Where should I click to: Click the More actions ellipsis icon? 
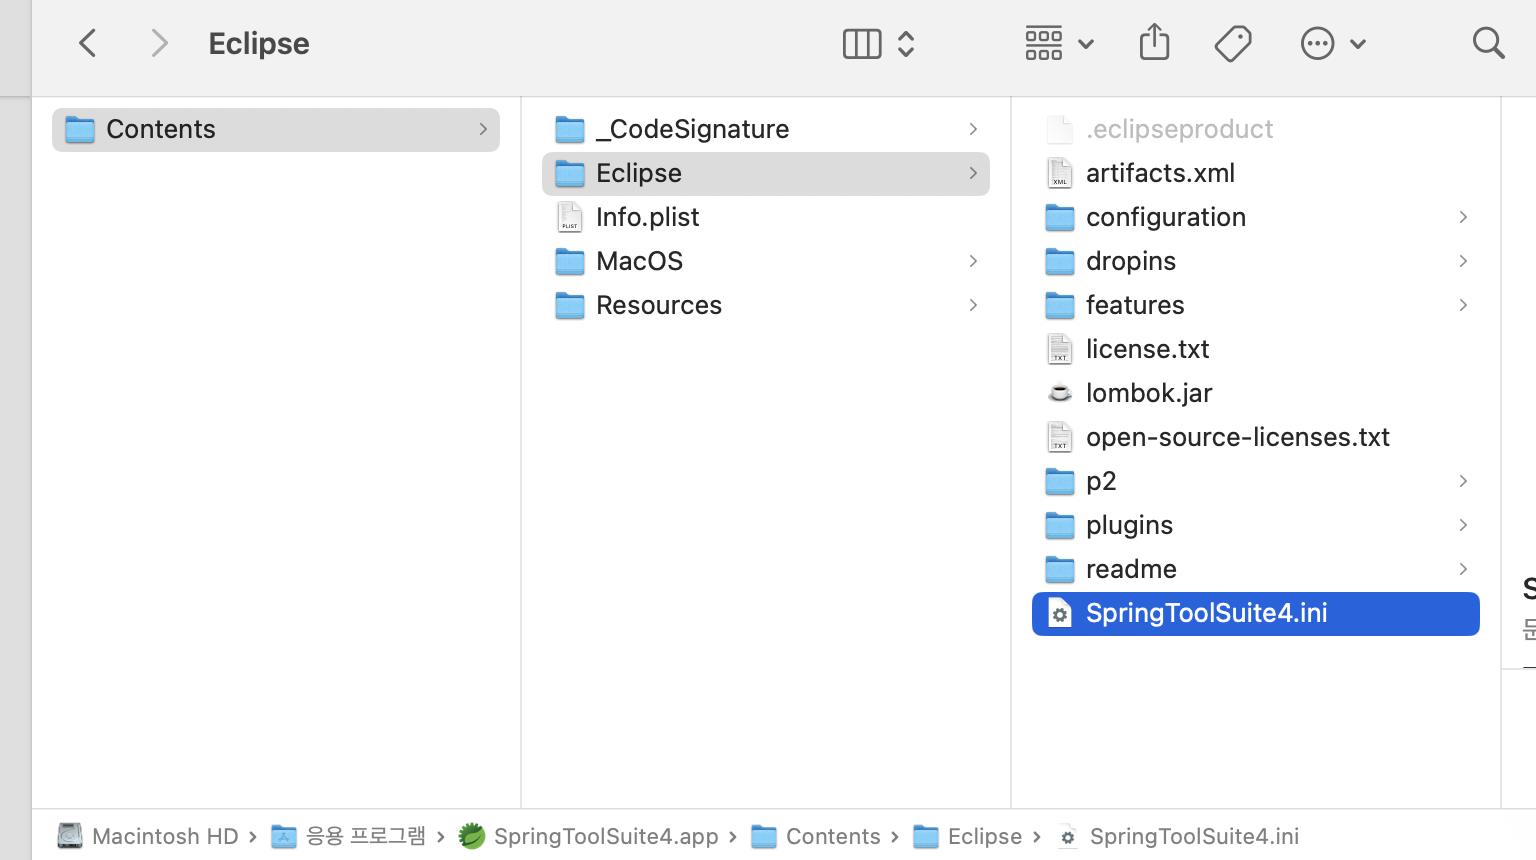point(1317,43)
